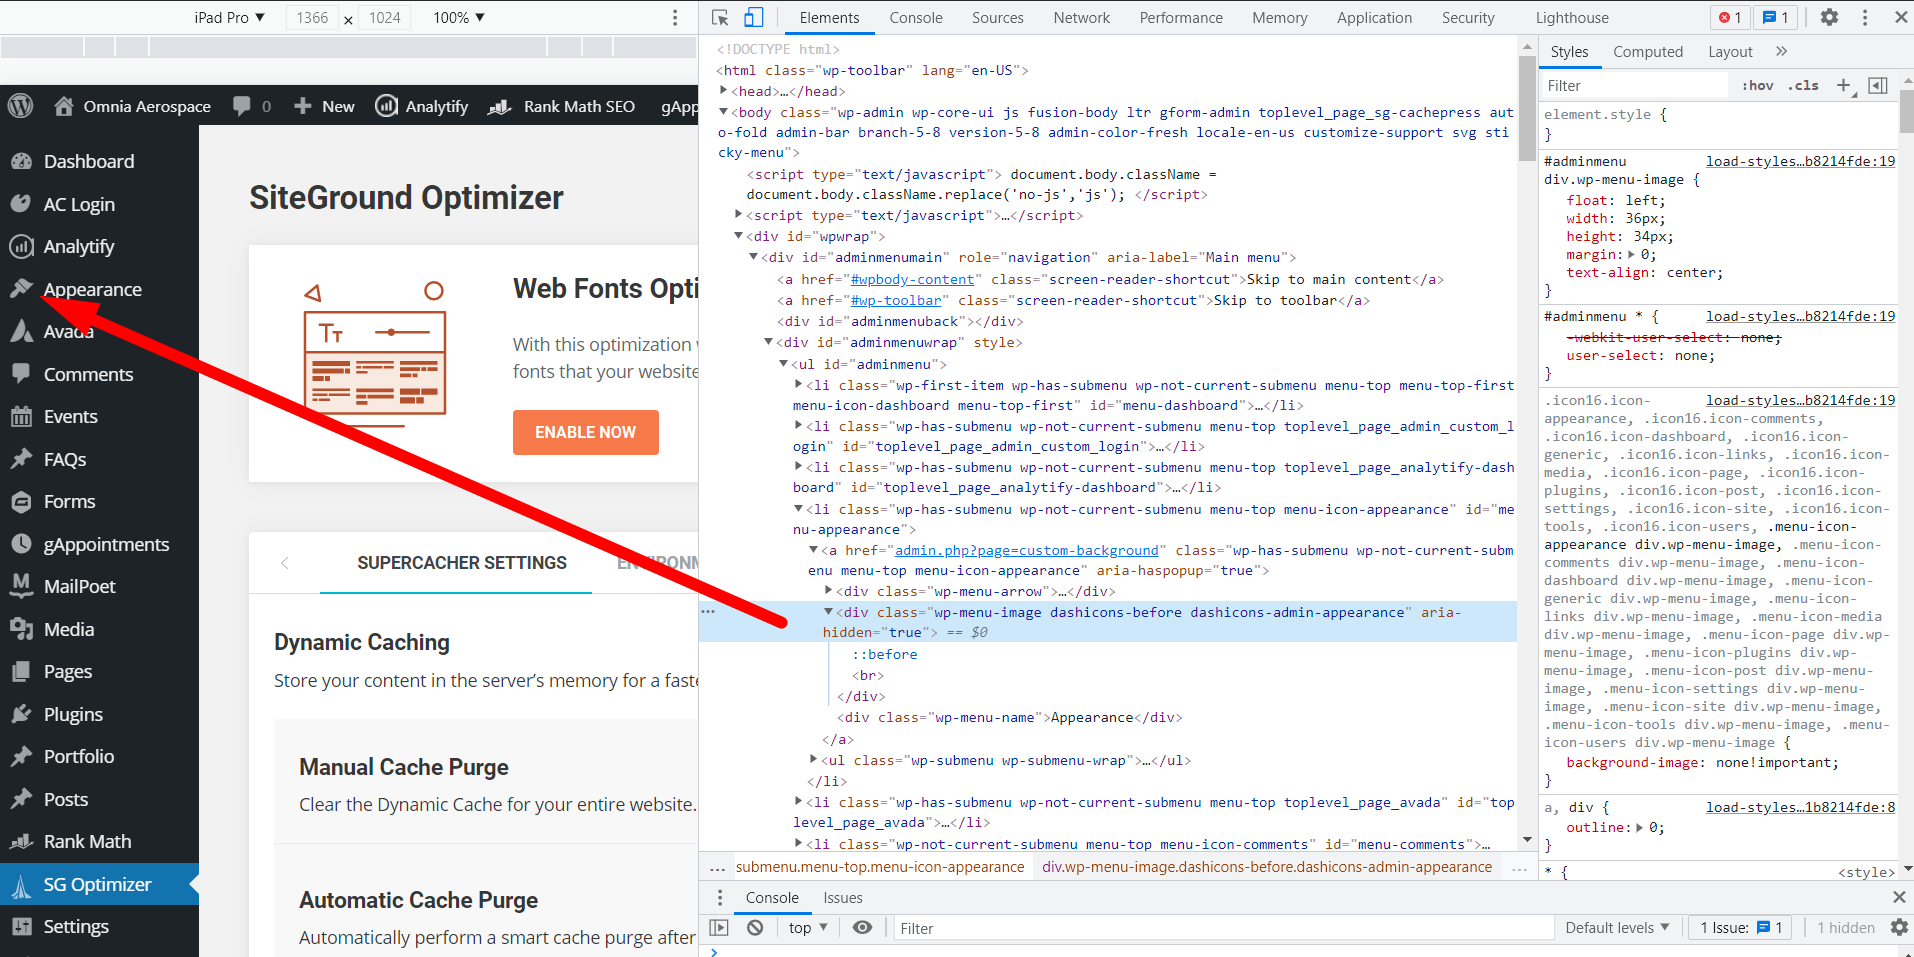Open the SG Optimizer menu item
1914x957 pixels.
click(100, 884)
